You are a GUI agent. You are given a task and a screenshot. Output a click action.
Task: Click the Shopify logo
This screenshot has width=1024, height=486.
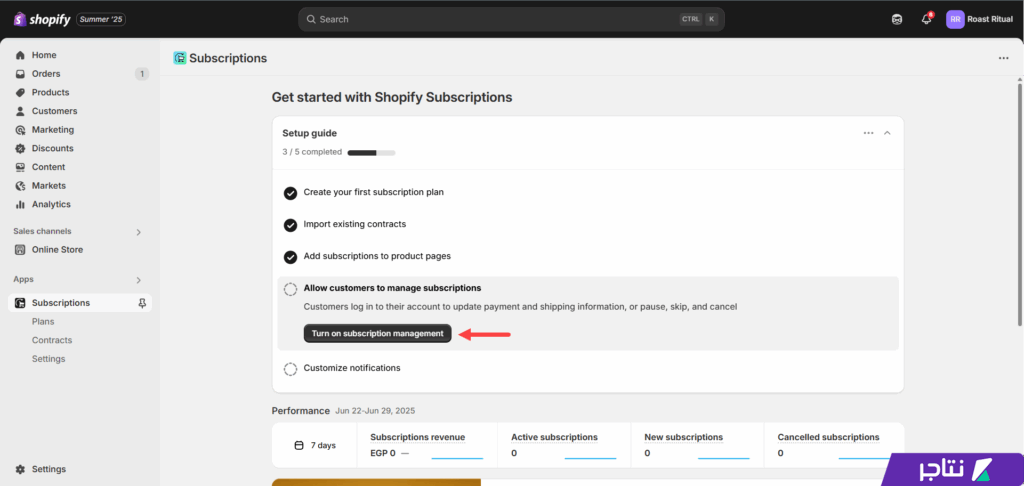(x=42, y=19)
